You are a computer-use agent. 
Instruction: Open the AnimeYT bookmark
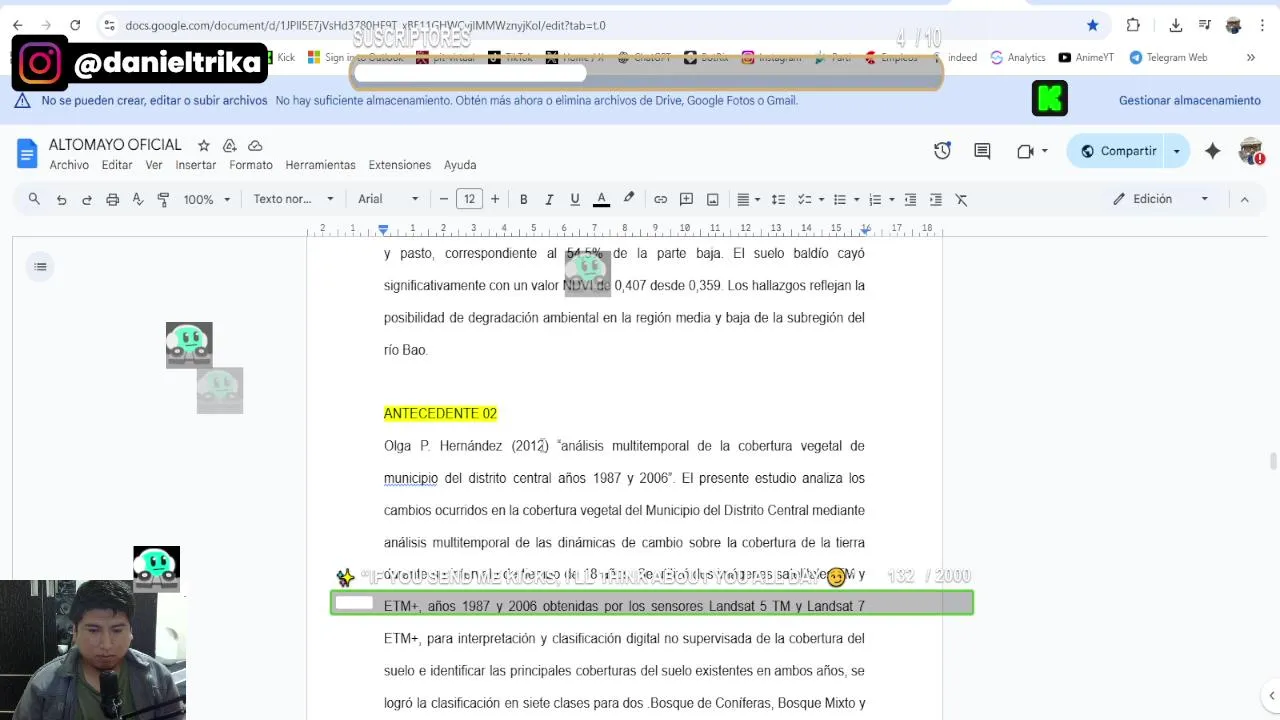point(1086,57)
